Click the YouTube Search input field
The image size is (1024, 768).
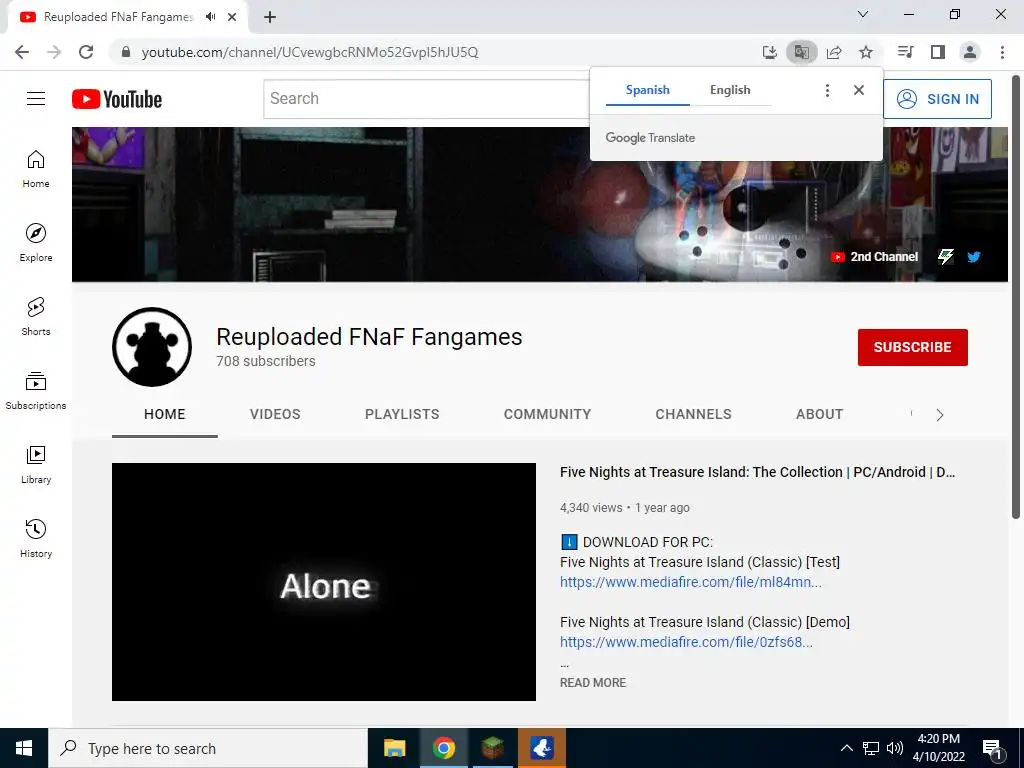click(428, 99)
